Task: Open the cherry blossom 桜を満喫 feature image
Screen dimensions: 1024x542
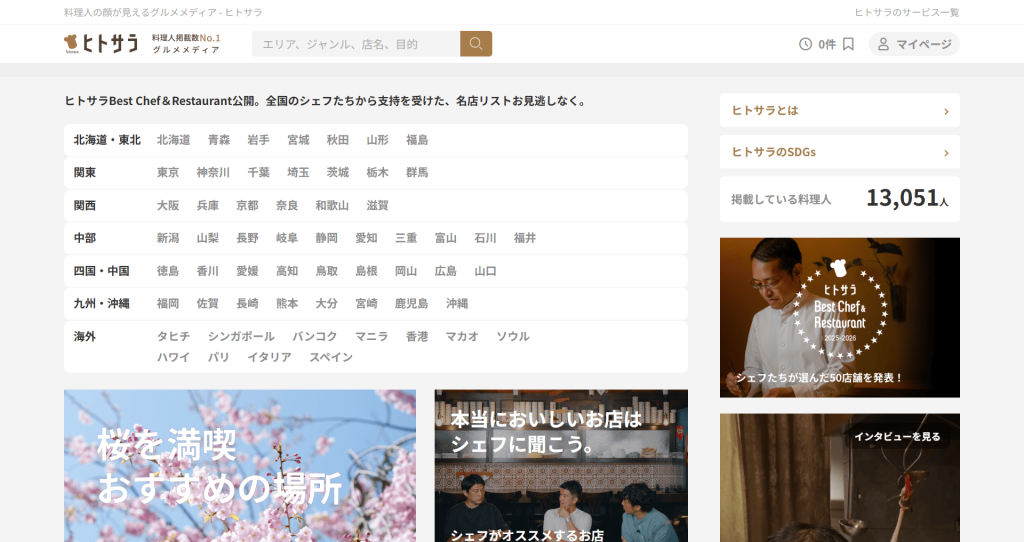Action: [x=240, y=465]
